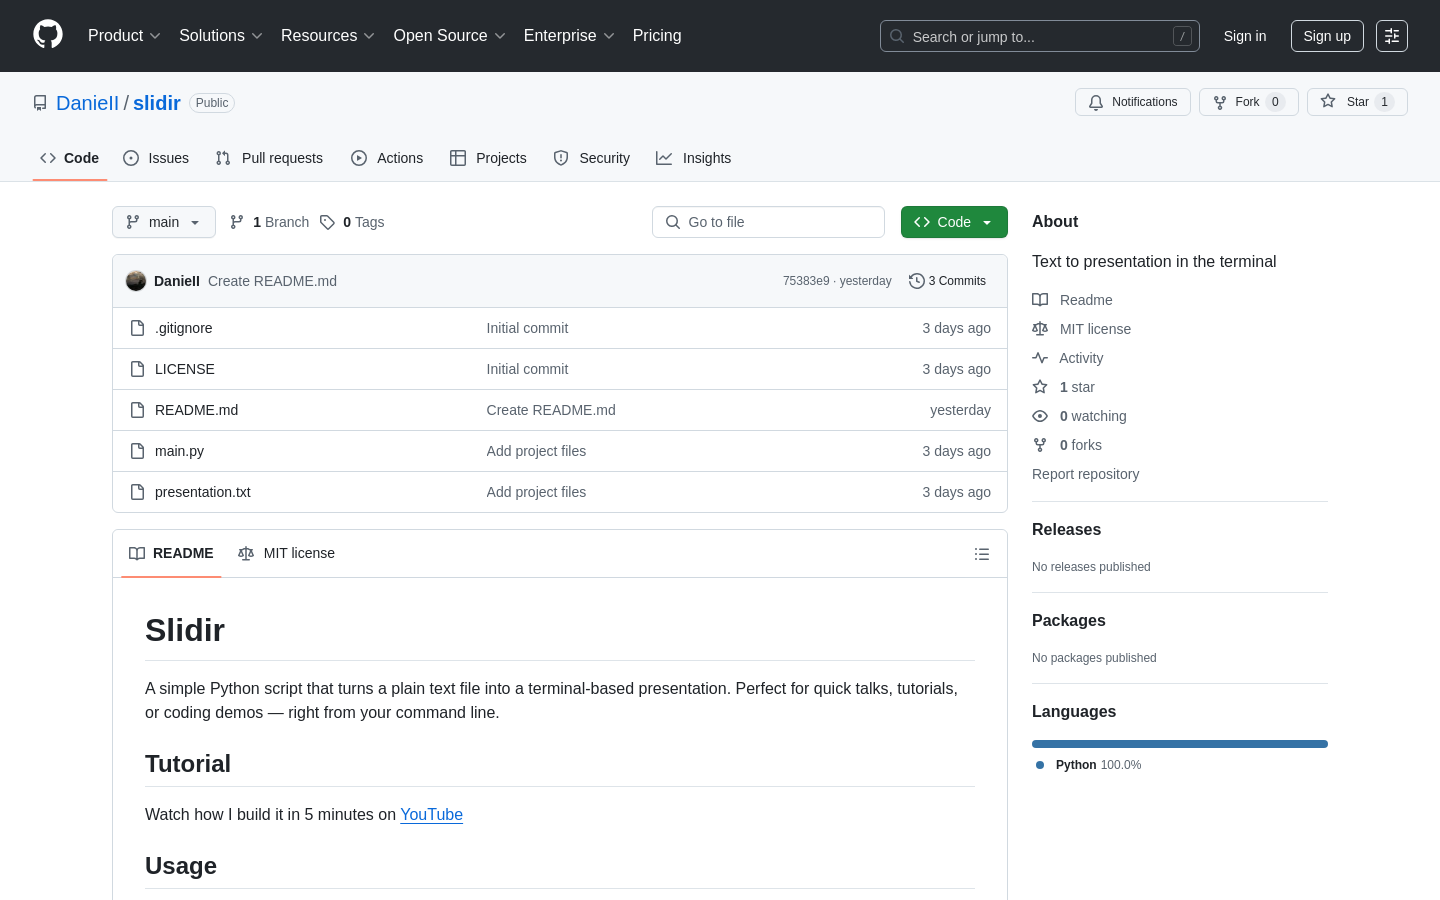Select the Code tab
Screen dimensions: 1440x900
[70, 158]
